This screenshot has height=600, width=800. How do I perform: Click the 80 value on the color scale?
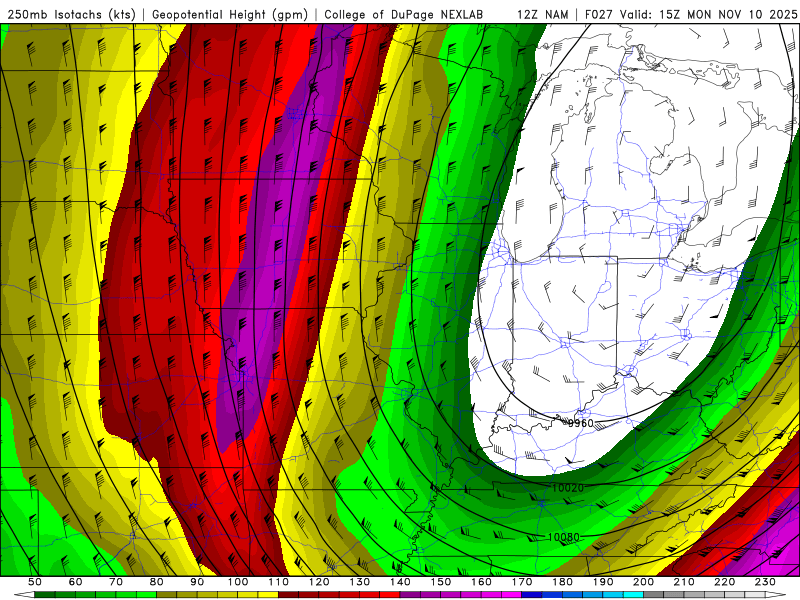click(157, 582)
